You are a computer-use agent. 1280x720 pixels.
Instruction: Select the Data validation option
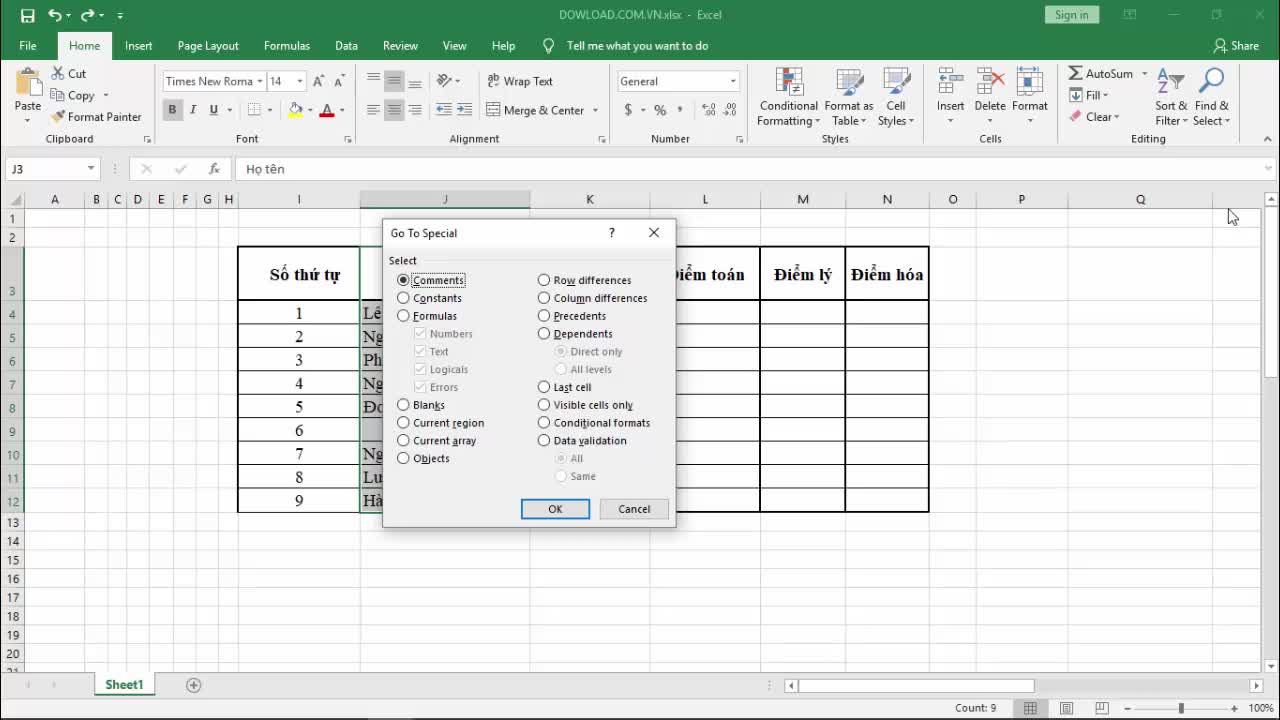[583, 440]
